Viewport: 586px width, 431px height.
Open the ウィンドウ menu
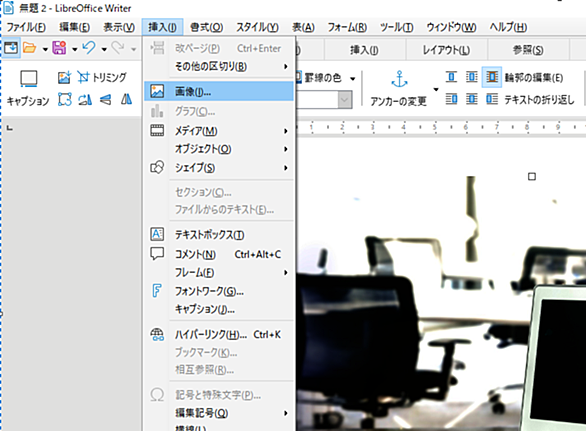point(451,27)
